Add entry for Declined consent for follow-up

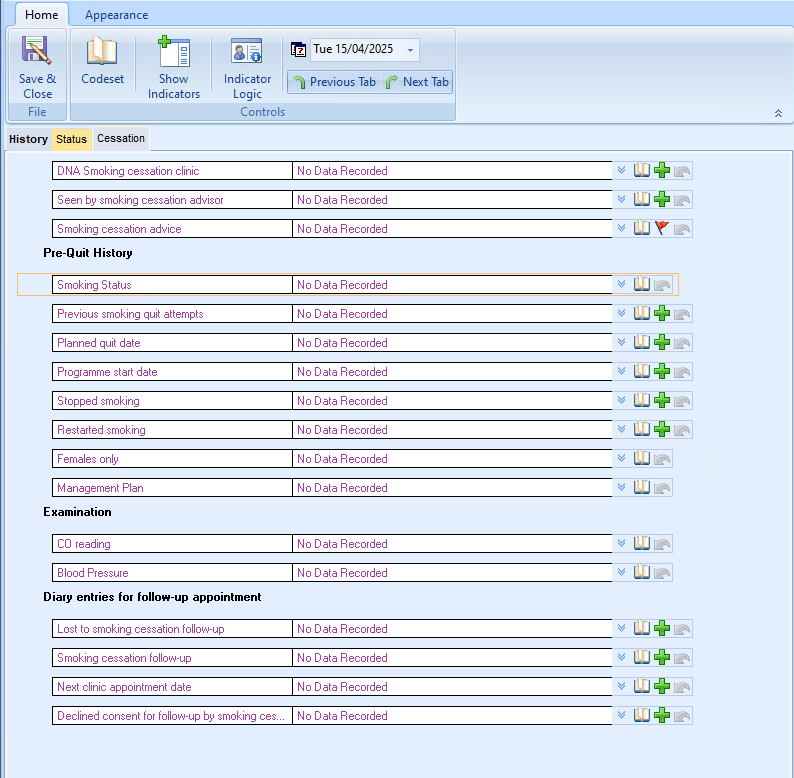point(662,715)
